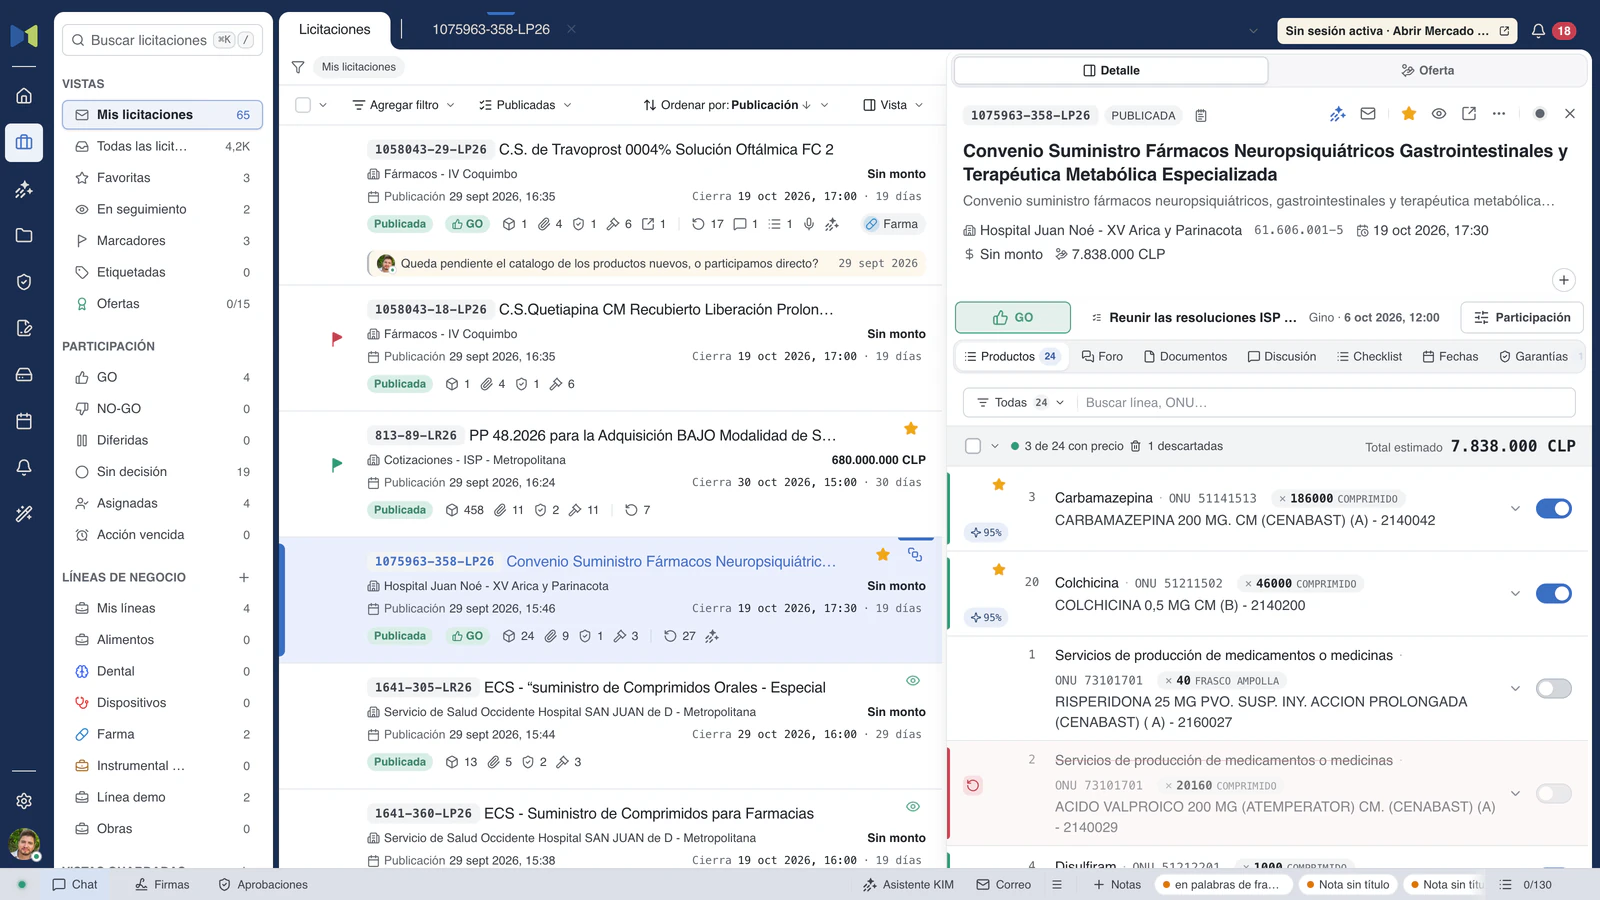This screenshot has width=1600, height=900.
Task: Copy the 1075963-358-LP26 code via clipboard icon
Action: point(1201,116)
